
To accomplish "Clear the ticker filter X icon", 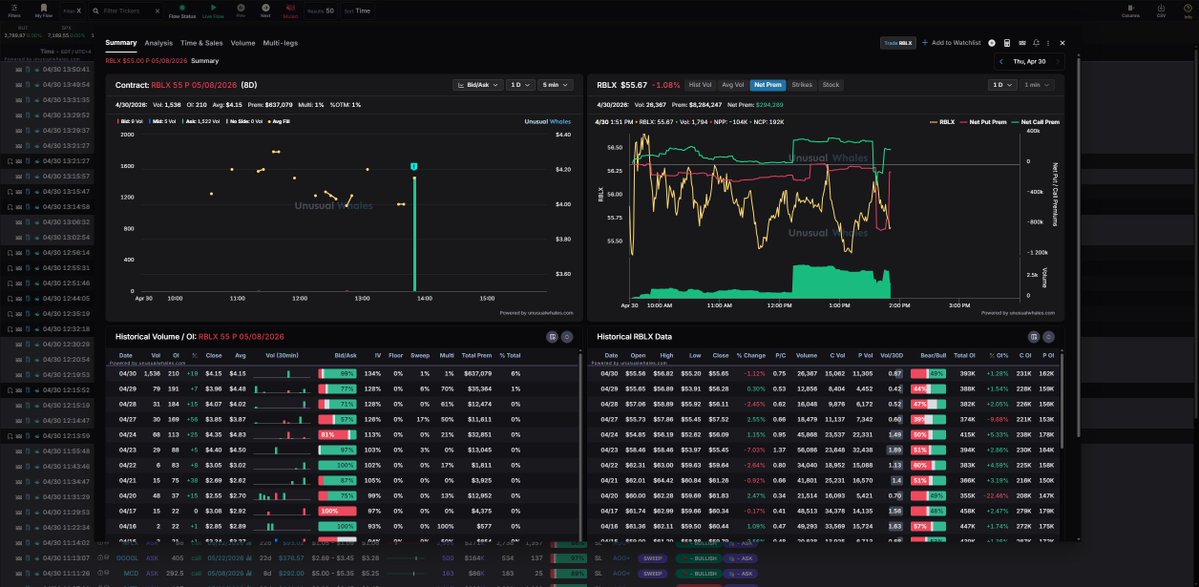I will (157, 11).
